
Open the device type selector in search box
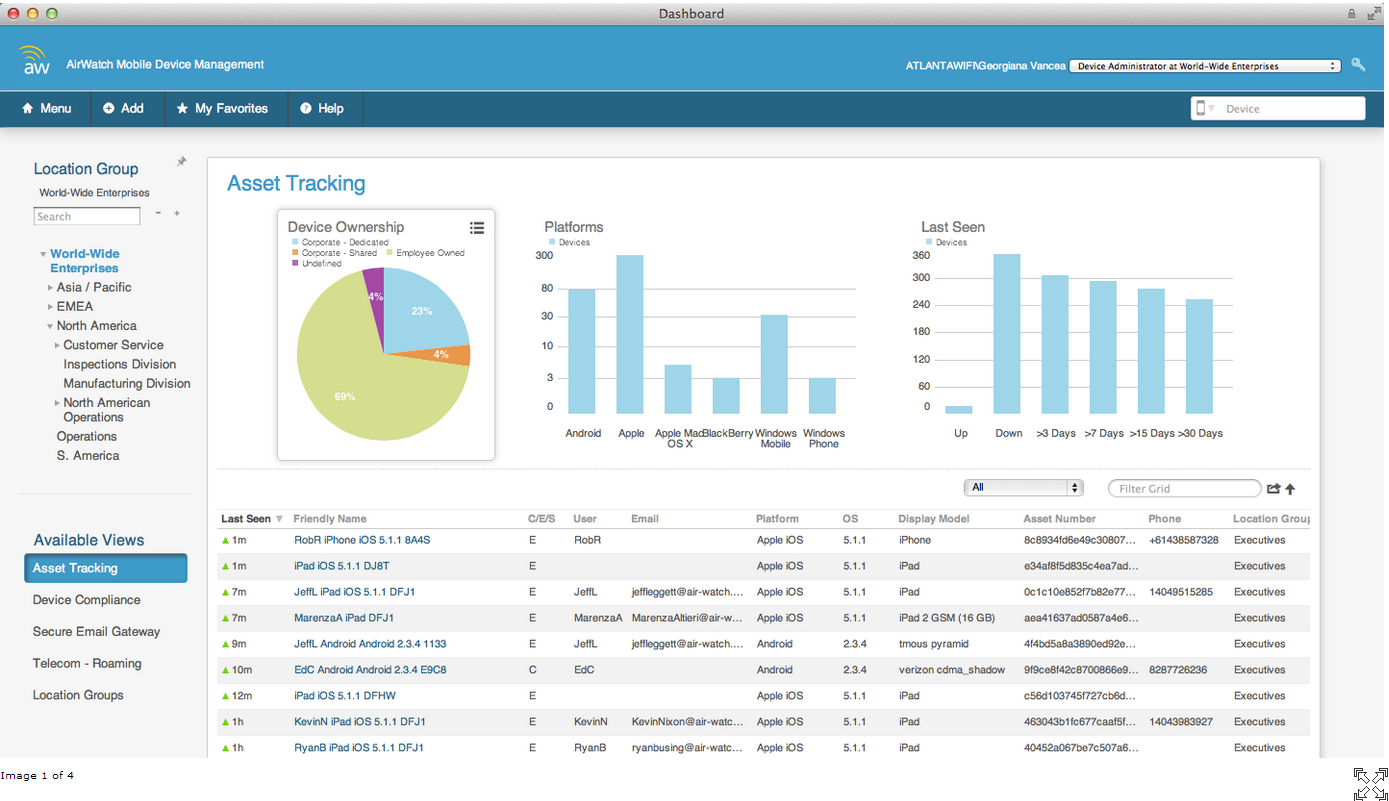1204,109
